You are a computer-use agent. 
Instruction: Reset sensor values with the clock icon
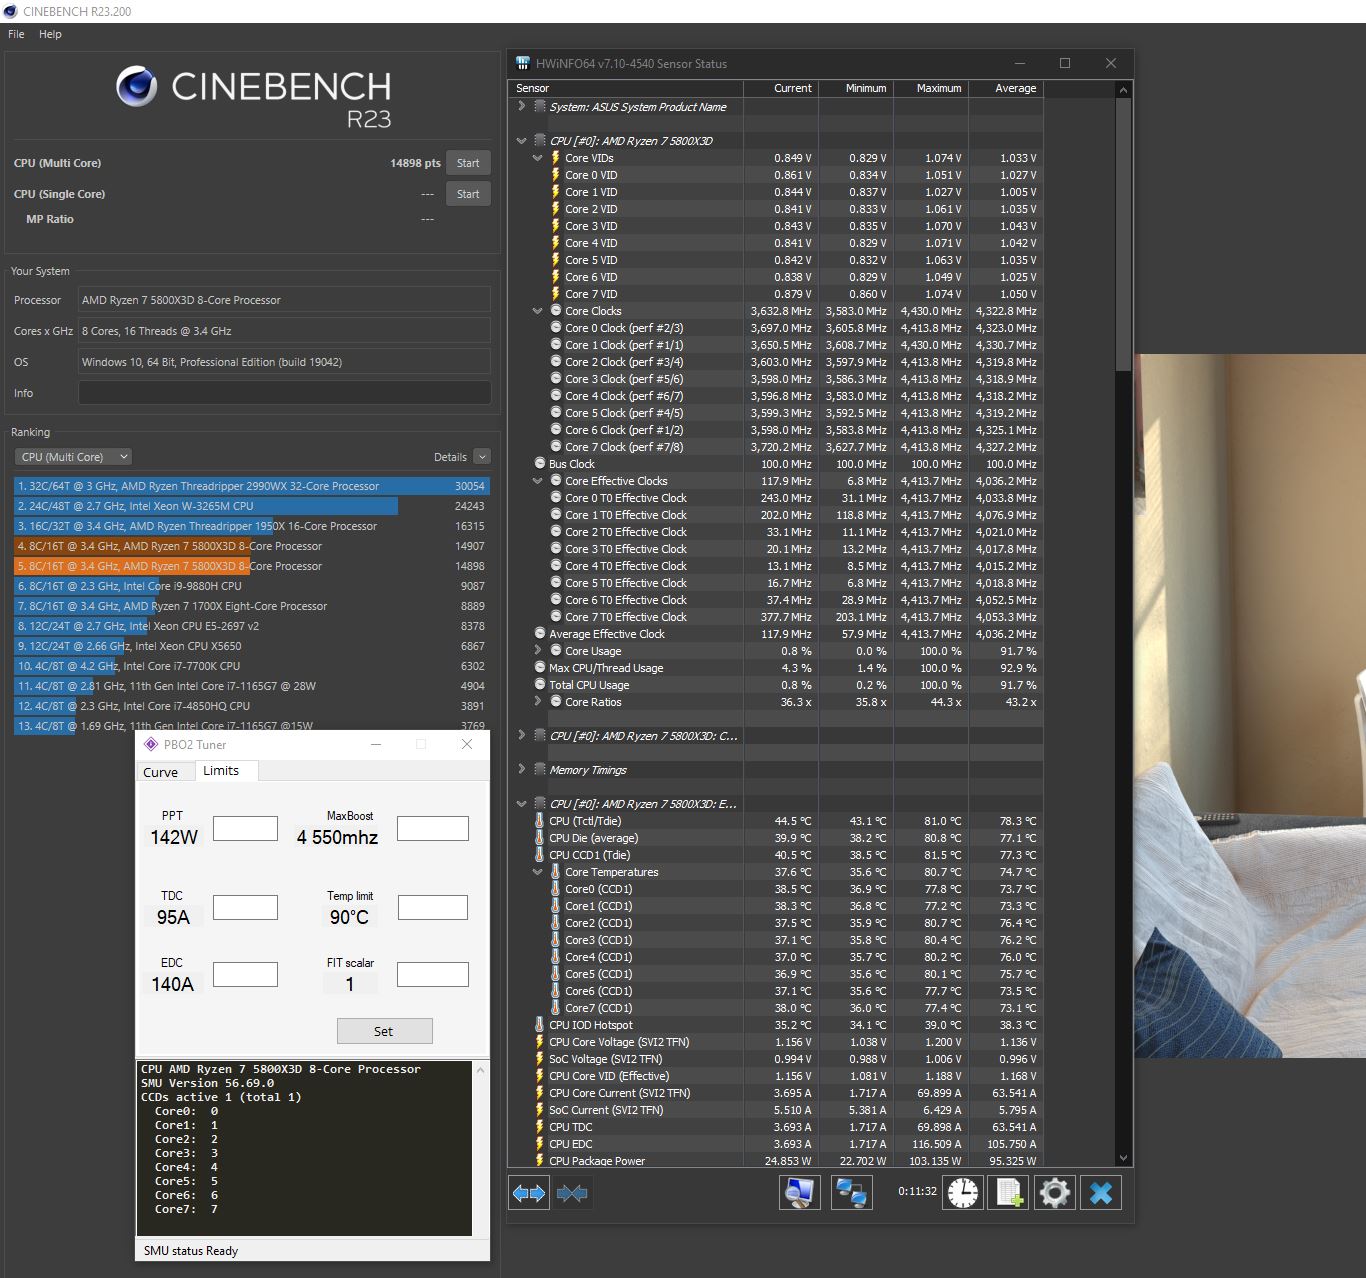pyautogui.click(x=963, y=1192)
